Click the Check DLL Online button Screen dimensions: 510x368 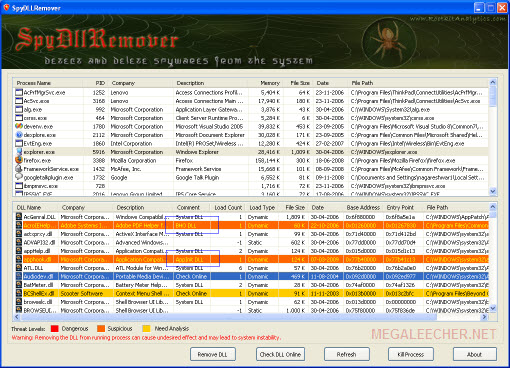pyautogui.click(x=280, y=354)
